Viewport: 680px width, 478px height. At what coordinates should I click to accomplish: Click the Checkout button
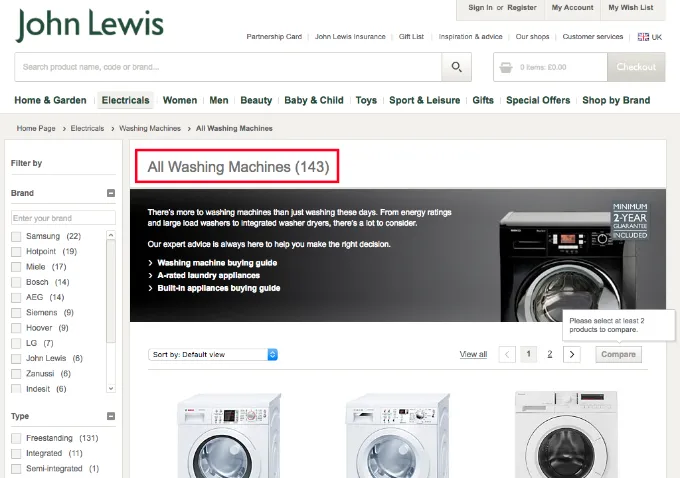pos(636,67)
